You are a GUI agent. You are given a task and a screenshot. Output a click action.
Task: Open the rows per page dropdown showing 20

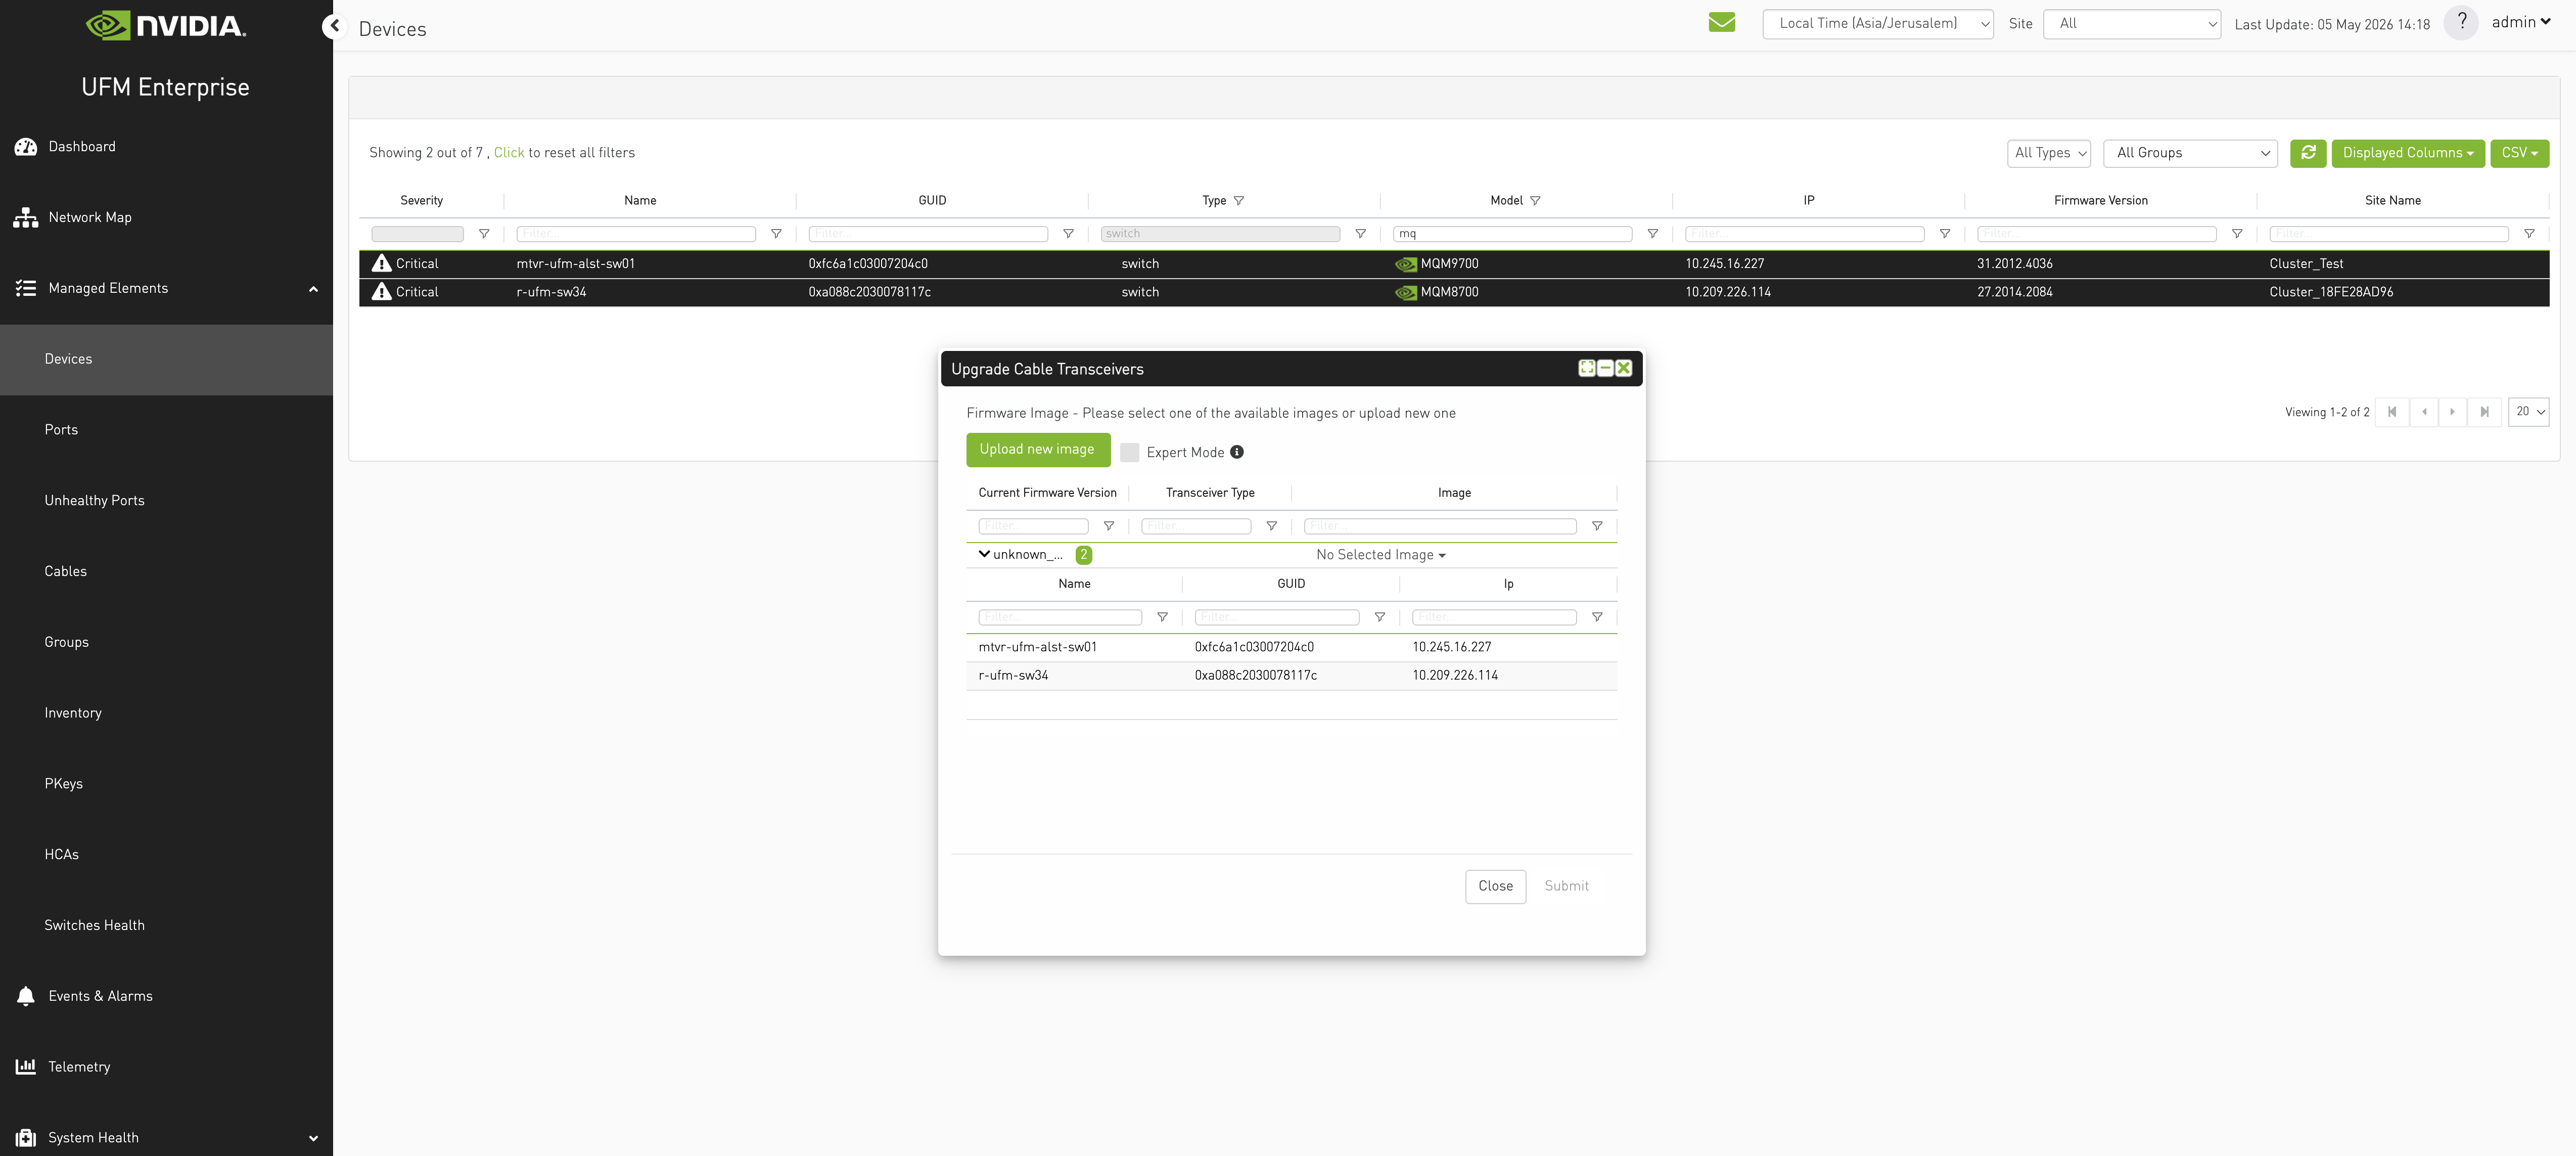(2528, 412)
